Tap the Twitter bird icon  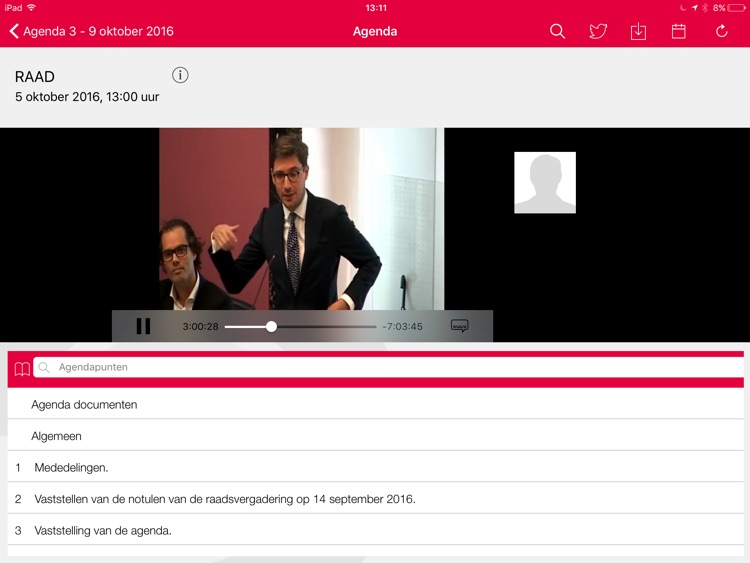coord(598,32)
